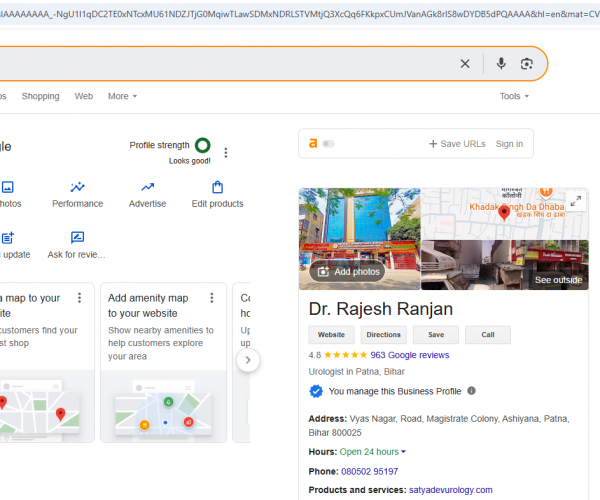The height and width of the screenshot is (500, 600).
Task: Click the 'Ask for revie...' label
Action: [x=77, y=254]
